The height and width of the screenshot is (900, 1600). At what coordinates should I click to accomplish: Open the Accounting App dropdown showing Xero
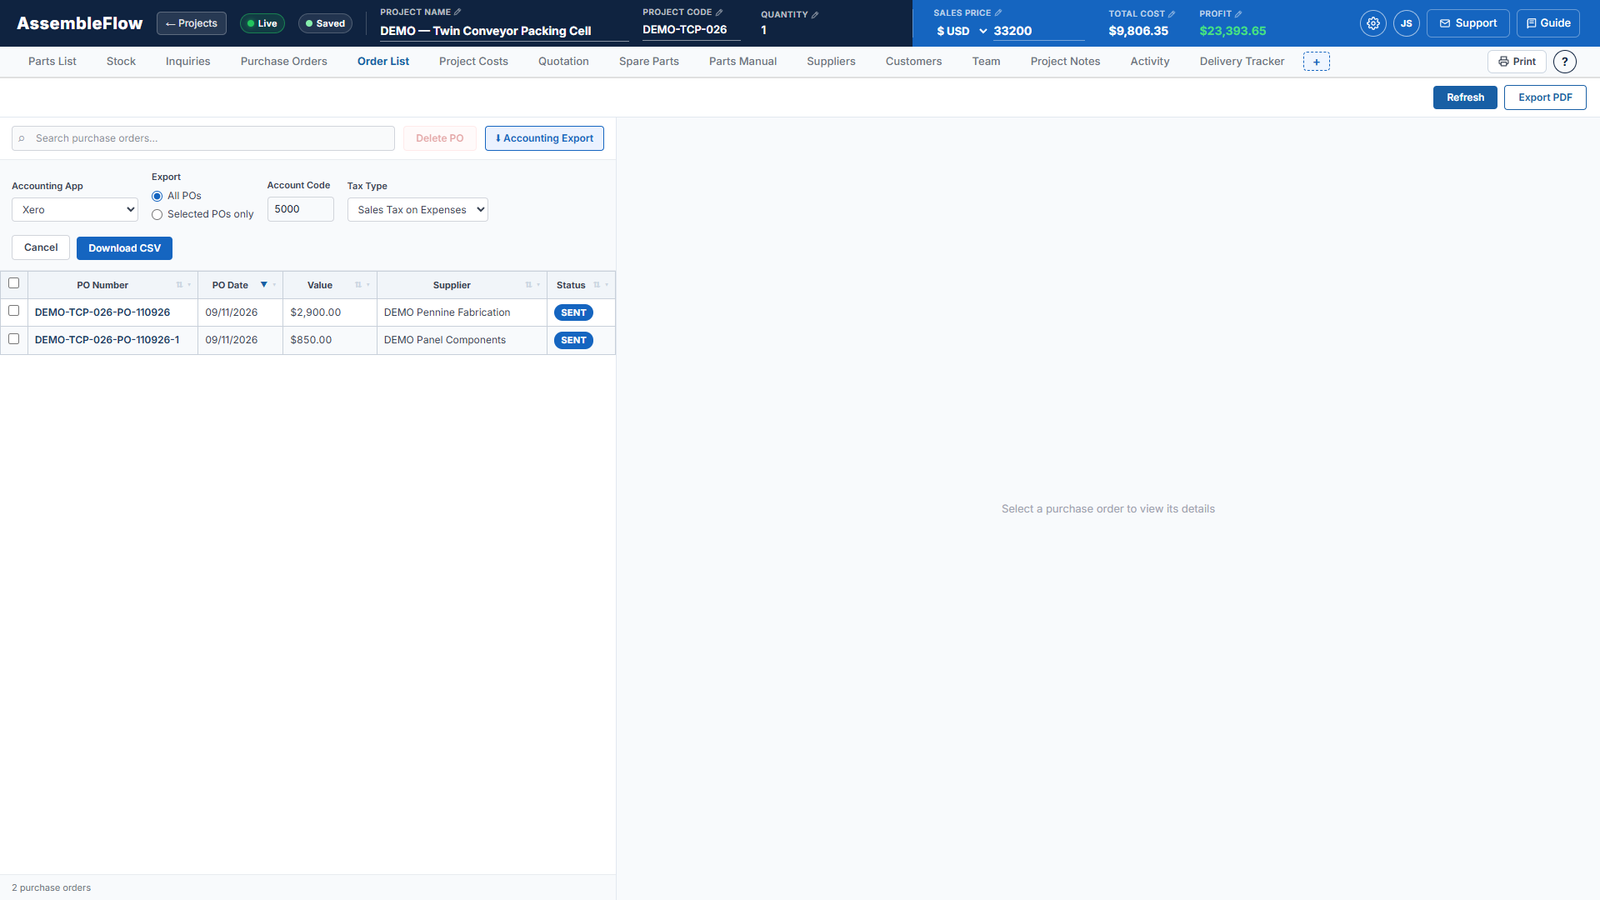pyautogui.click(x=75, y=210)
